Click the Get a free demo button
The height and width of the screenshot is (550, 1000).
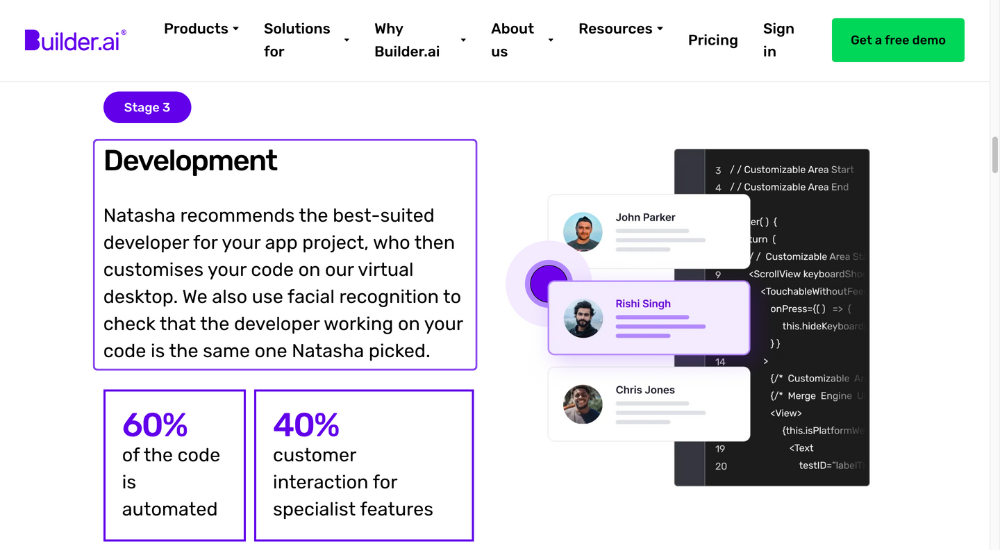[898, 40]
